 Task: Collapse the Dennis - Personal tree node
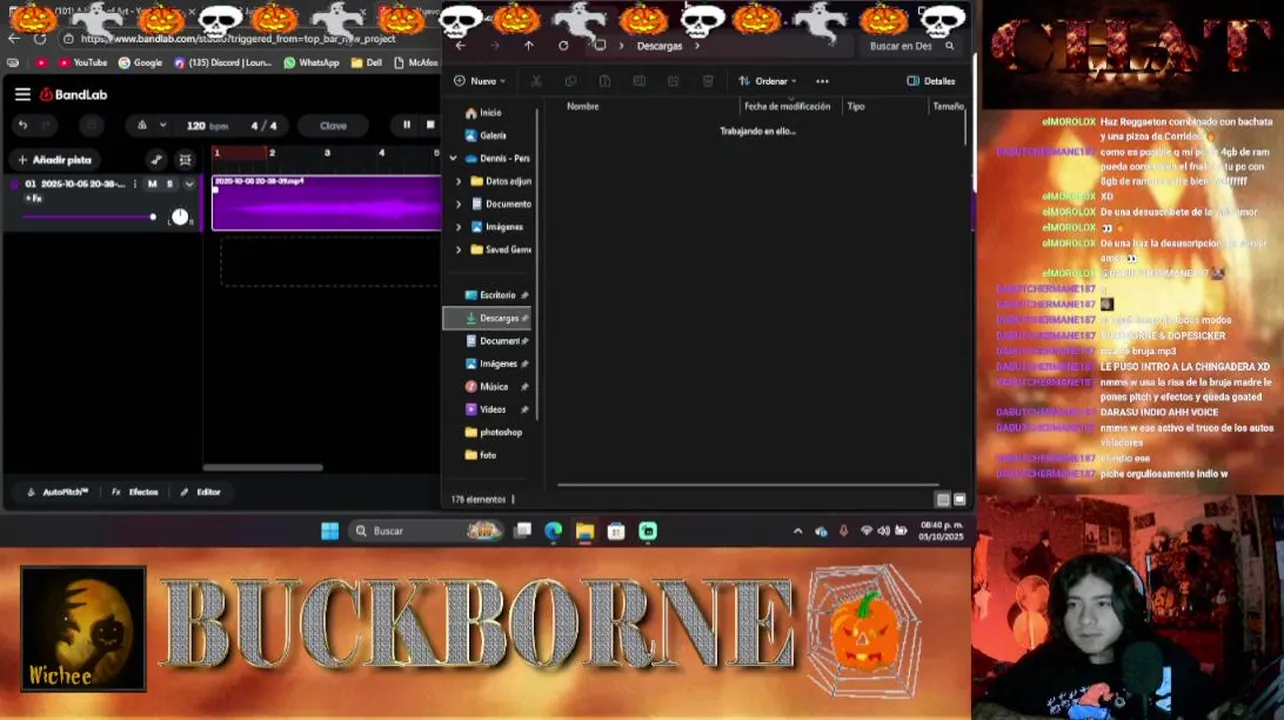coord(453,158)
